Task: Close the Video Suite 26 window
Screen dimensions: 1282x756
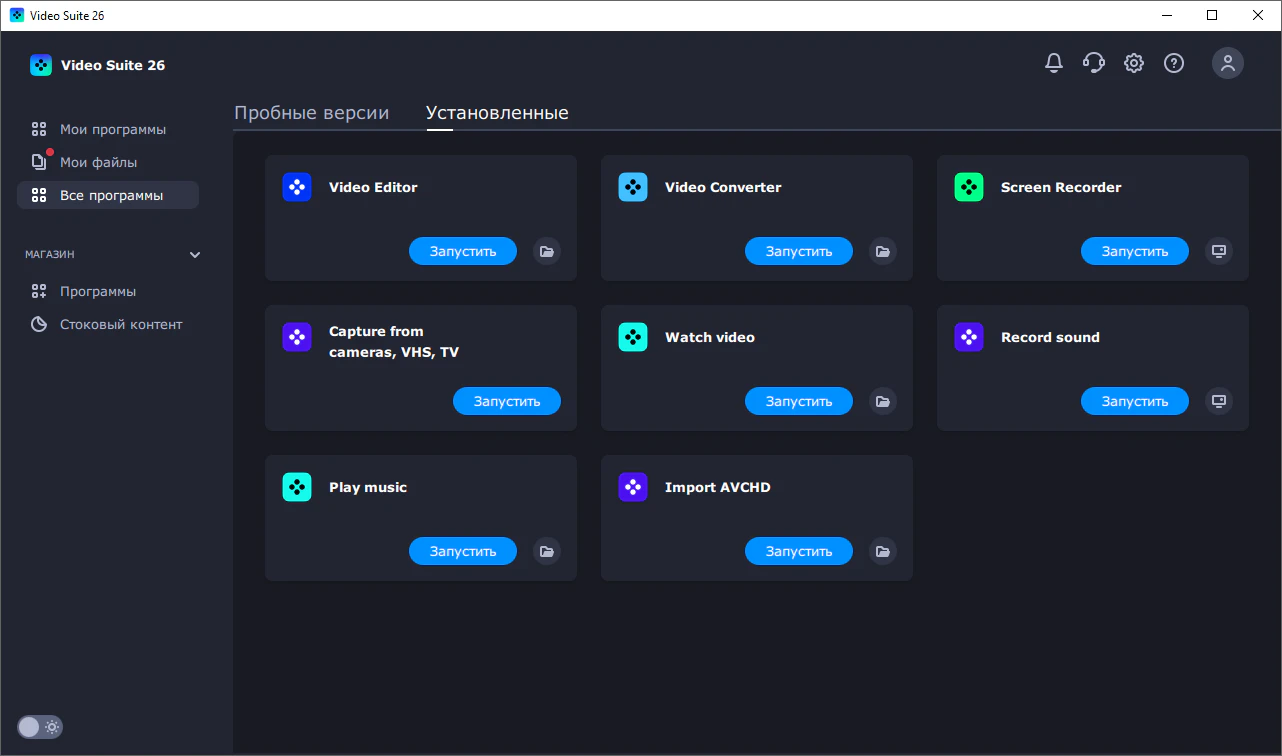Action: point(1258,15)
